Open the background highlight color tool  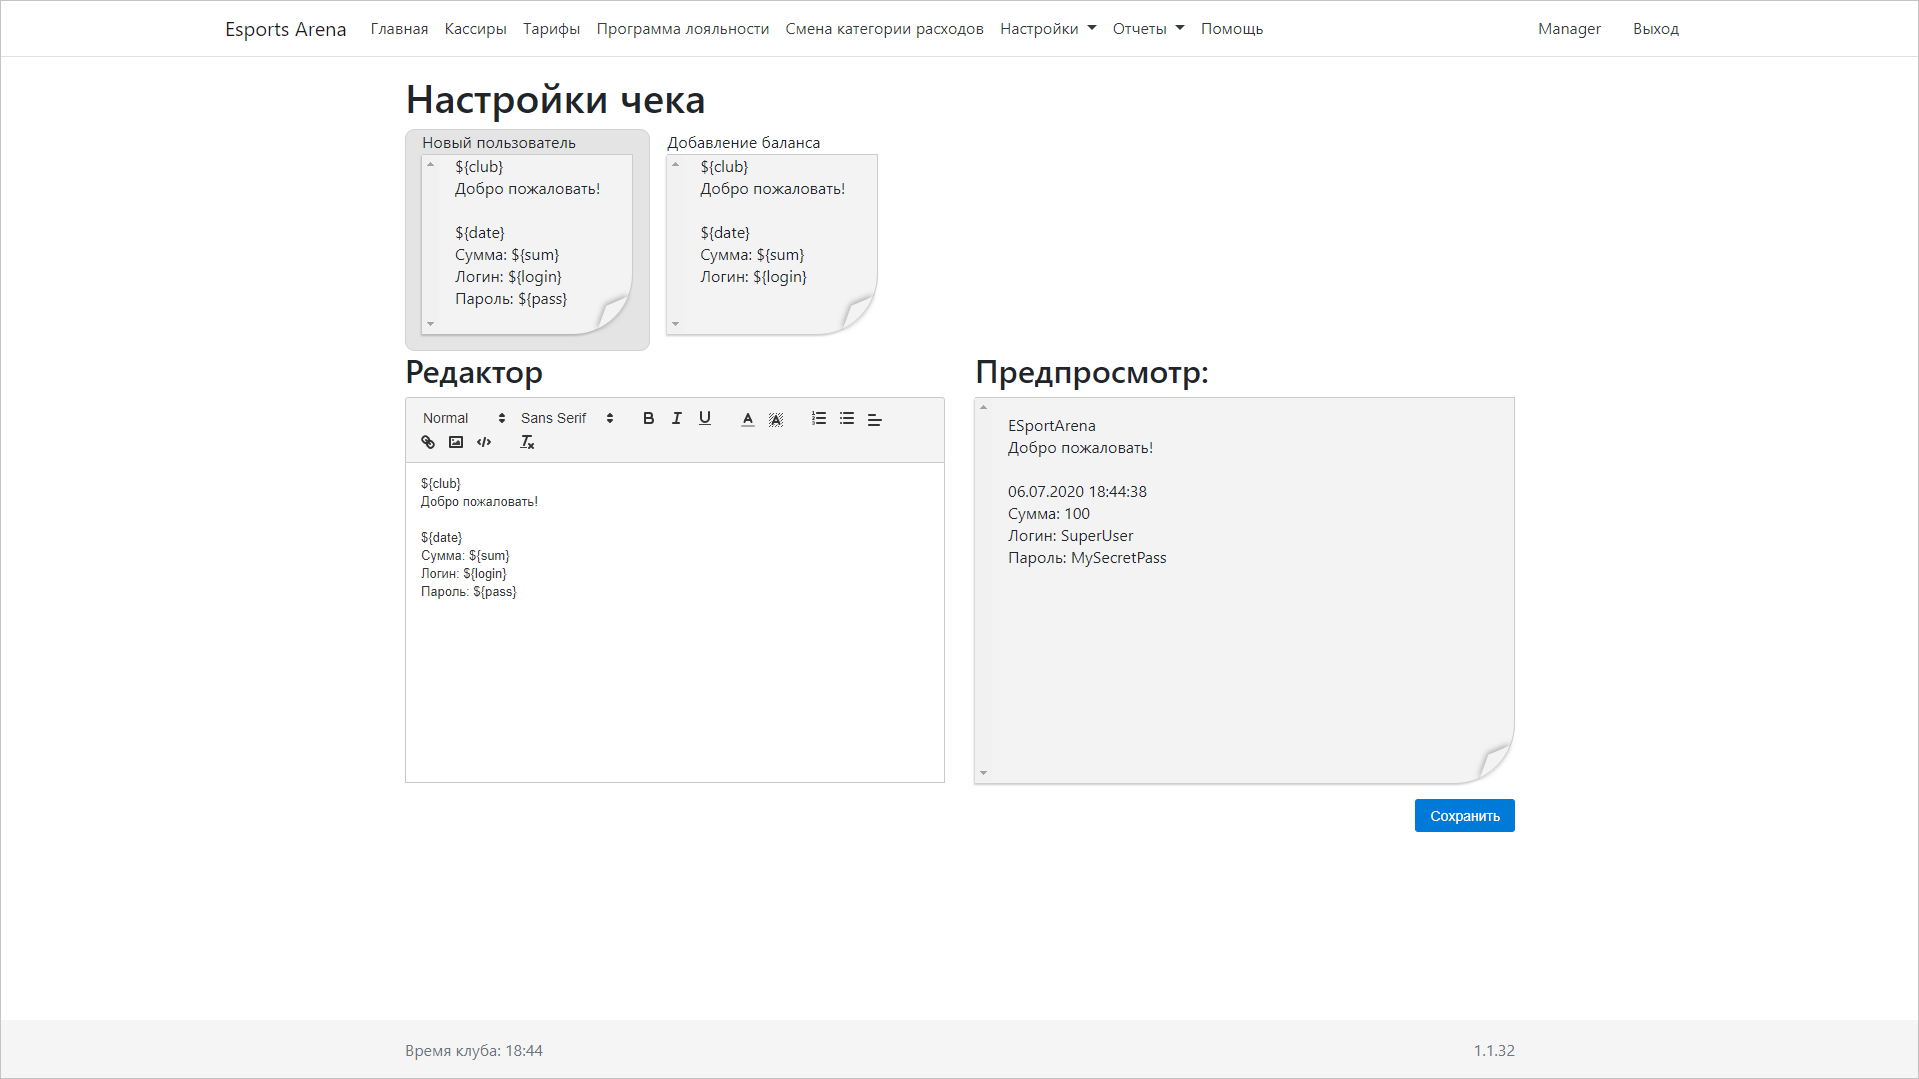point(776,418)
